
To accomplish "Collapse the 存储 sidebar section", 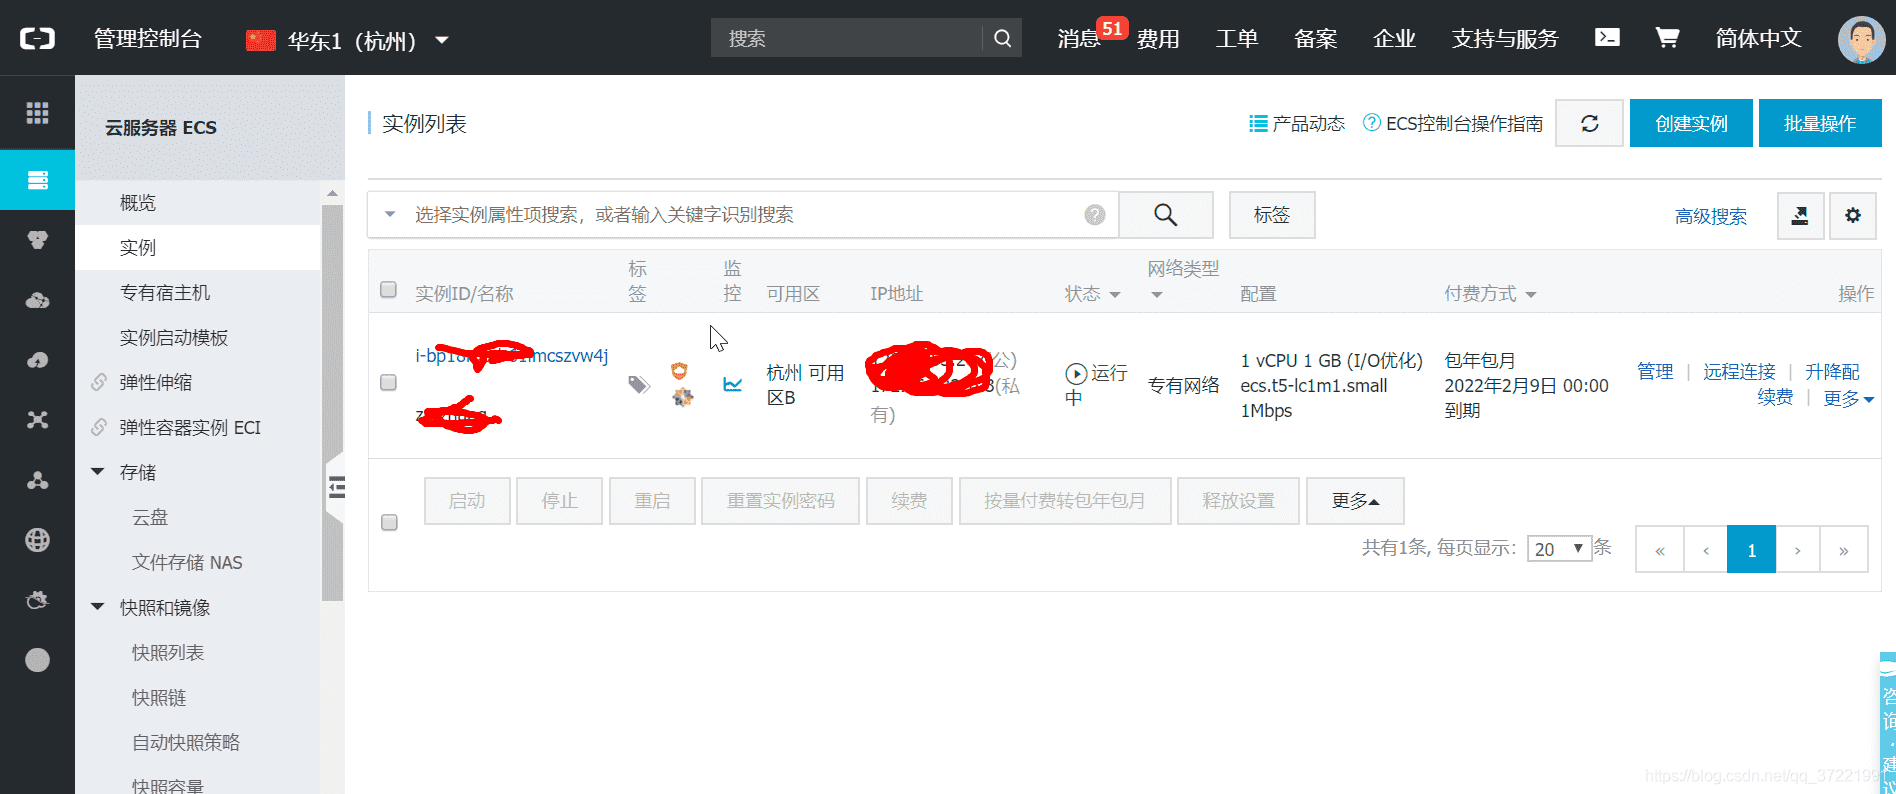I will pos(98,472).
